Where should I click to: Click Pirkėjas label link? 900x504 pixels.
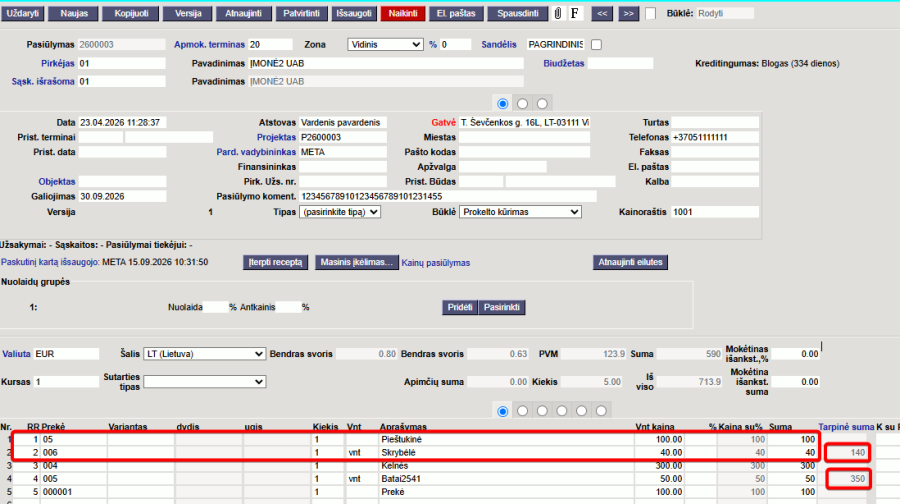coord(57,63)
